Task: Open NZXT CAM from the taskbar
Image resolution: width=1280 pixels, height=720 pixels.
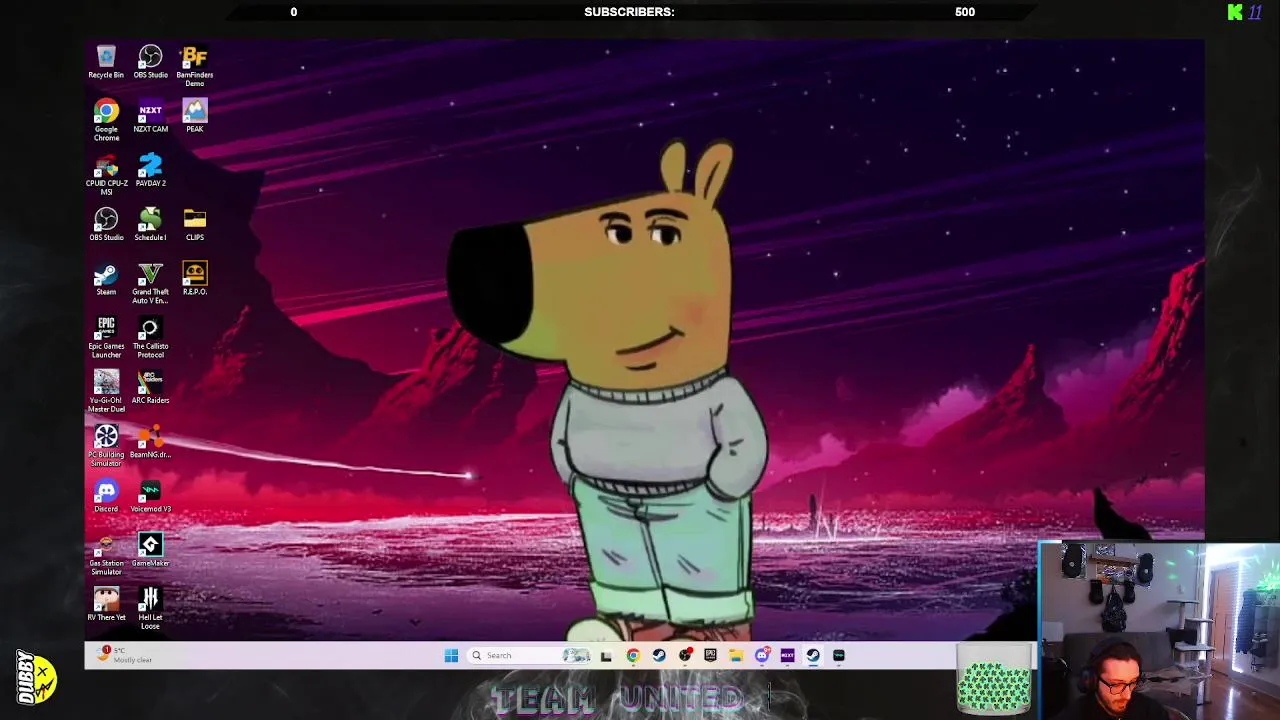Action: (787, 655)
